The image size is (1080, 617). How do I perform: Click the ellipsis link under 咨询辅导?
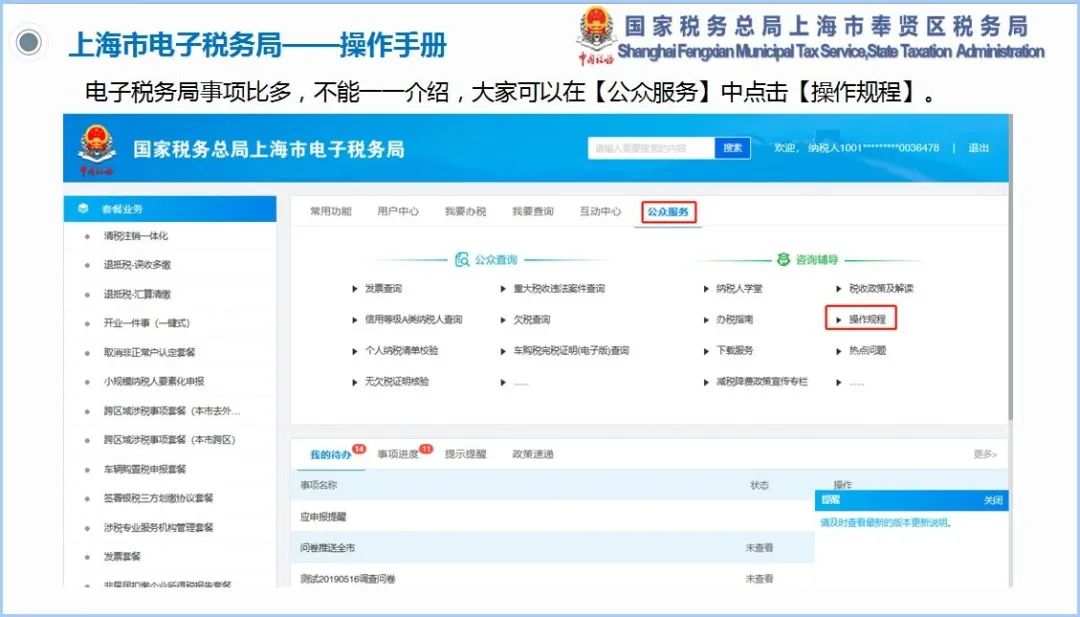pos(856,383)
